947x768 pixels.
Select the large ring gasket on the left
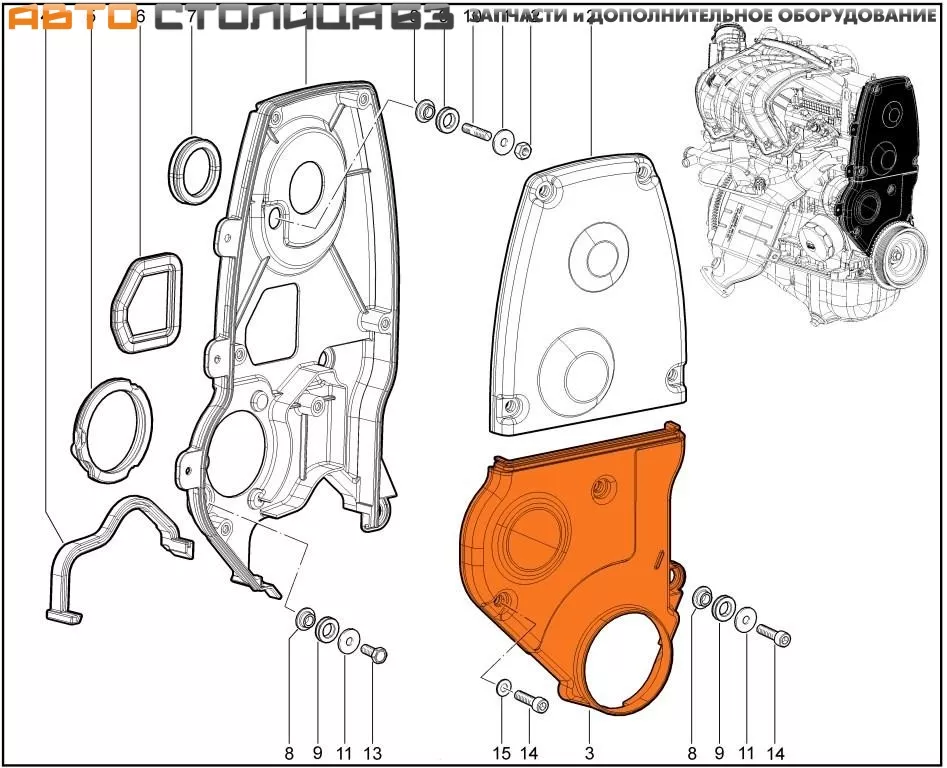point(112,430)
